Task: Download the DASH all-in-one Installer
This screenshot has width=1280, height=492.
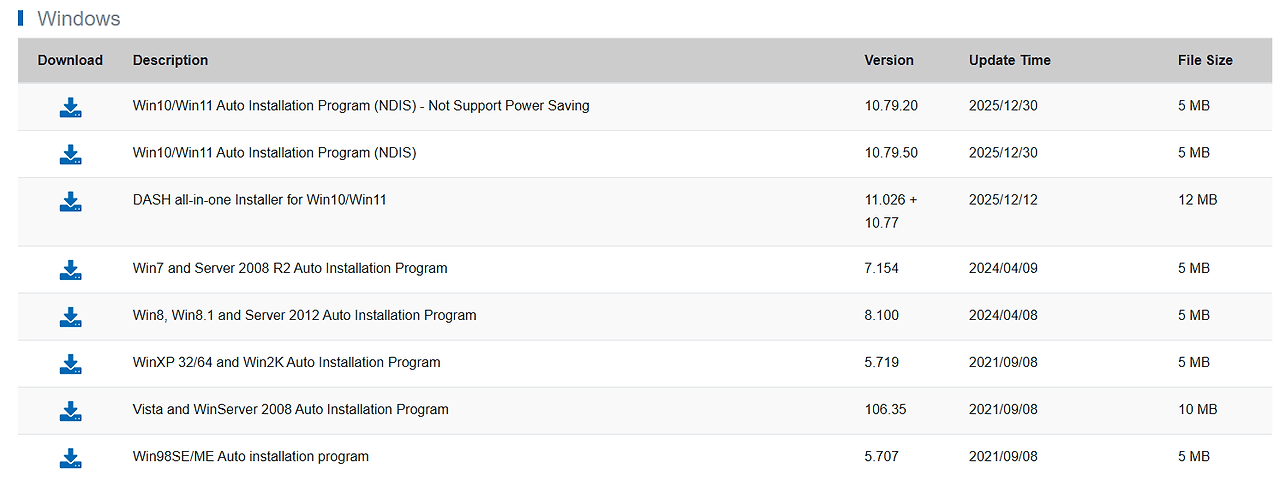Action: (x=70, y=201)
